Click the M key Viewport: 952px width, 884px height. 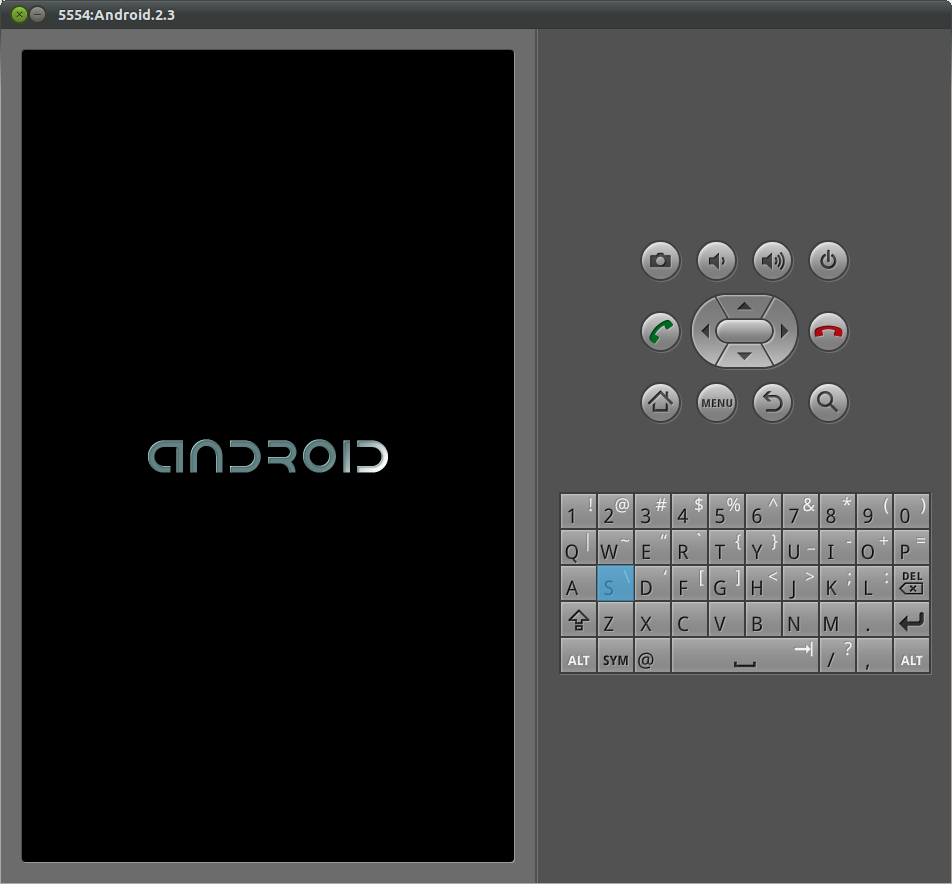tap(837, 620)
